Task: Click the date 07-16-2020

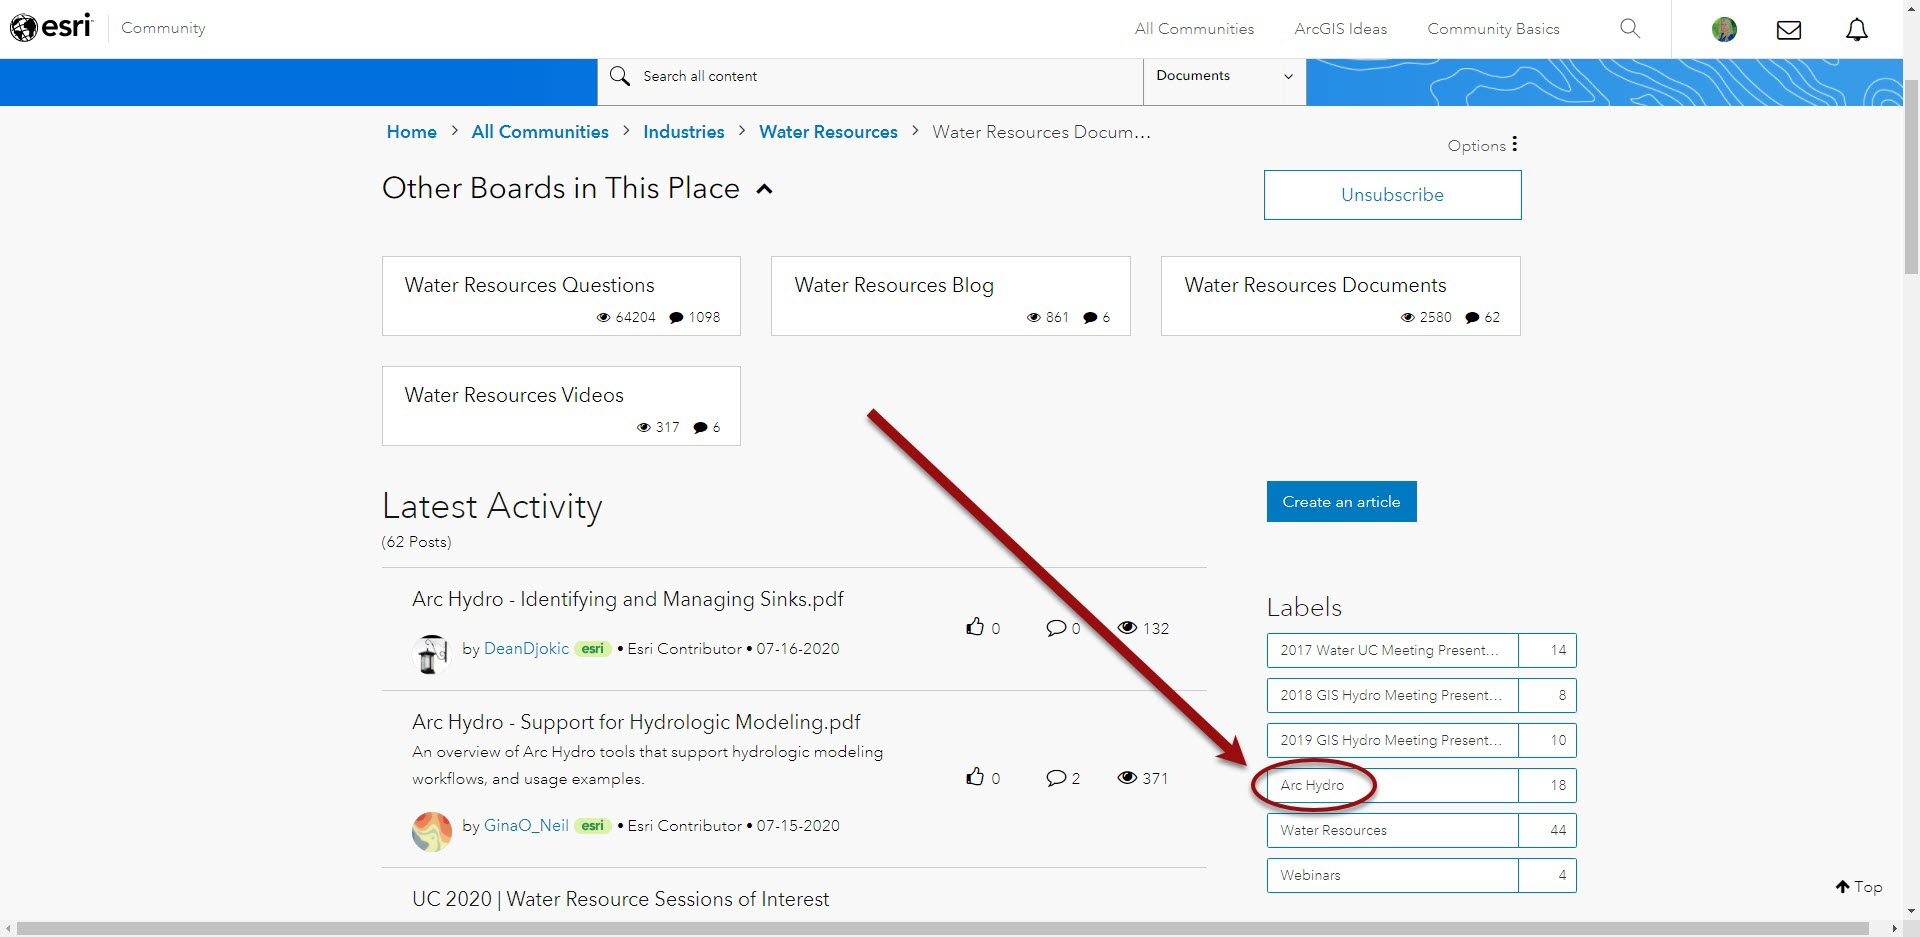Action: pyautogui.click(x=798, y=649)
